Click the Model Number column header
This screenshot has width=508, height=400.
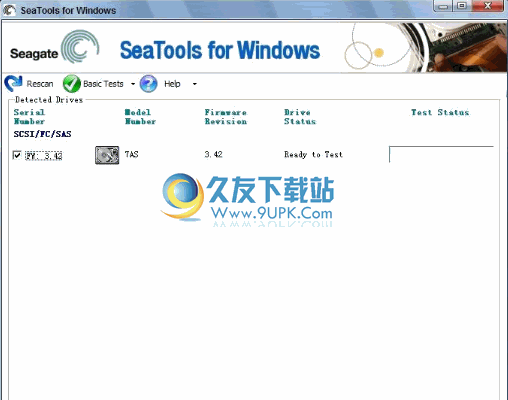[140, 117]
